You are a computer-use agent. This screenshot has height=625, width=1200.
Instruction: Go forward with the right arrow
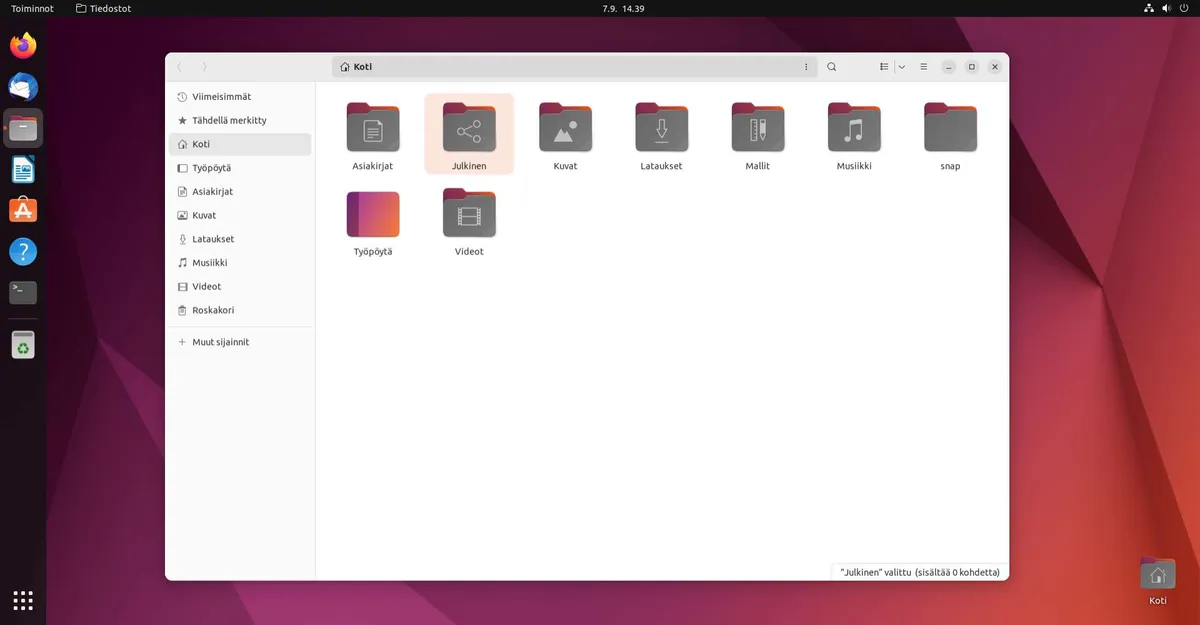[205, 67]
